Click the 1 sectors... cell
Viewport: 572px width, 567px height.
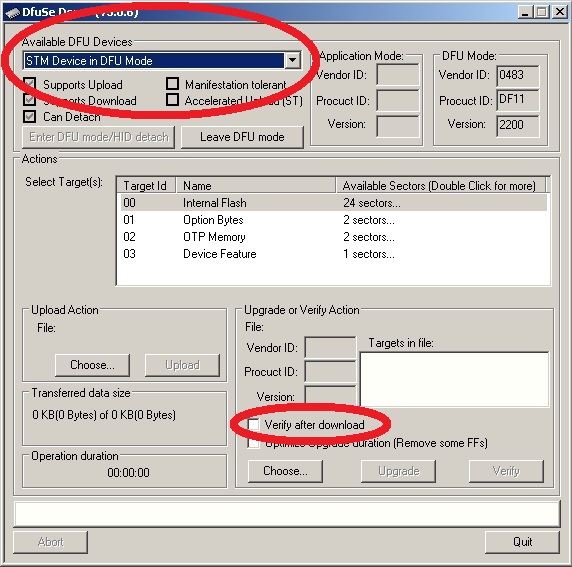pyautogui.click(x=369, y=254)
